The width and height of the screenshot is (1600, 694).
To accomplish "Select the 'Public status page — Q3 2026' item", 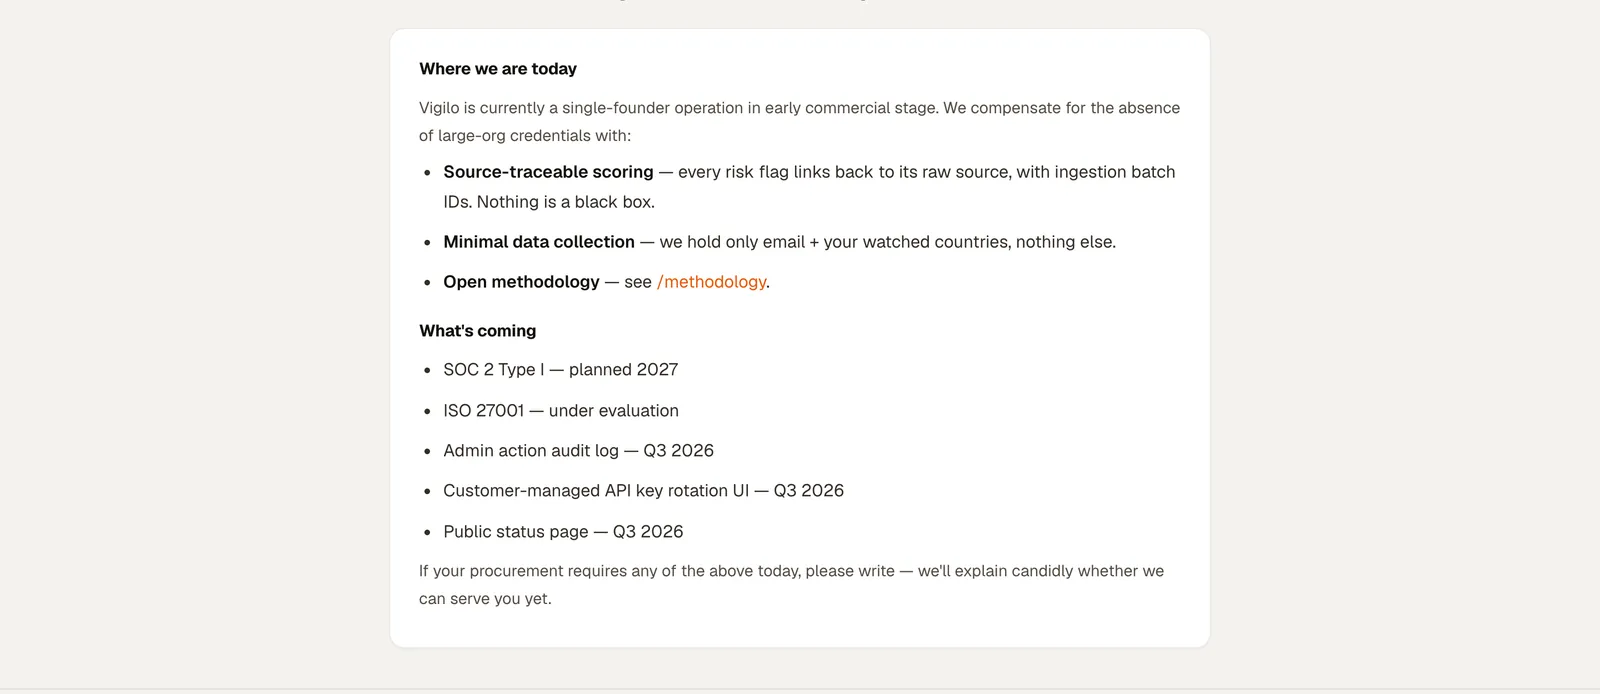I will tap(563, 532).
